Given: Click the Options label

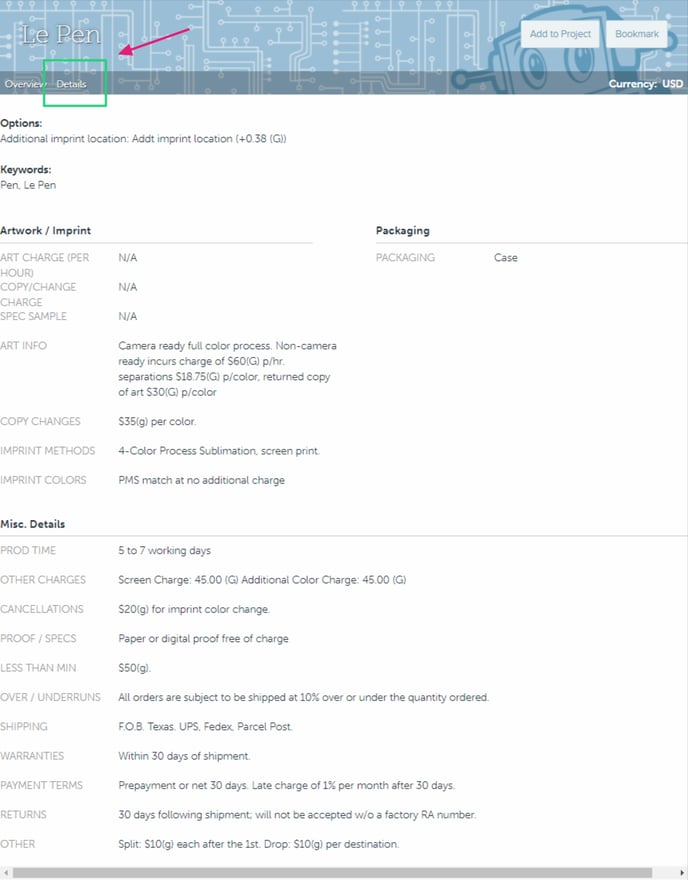Looking at the screenshot, I should (21, 123).
